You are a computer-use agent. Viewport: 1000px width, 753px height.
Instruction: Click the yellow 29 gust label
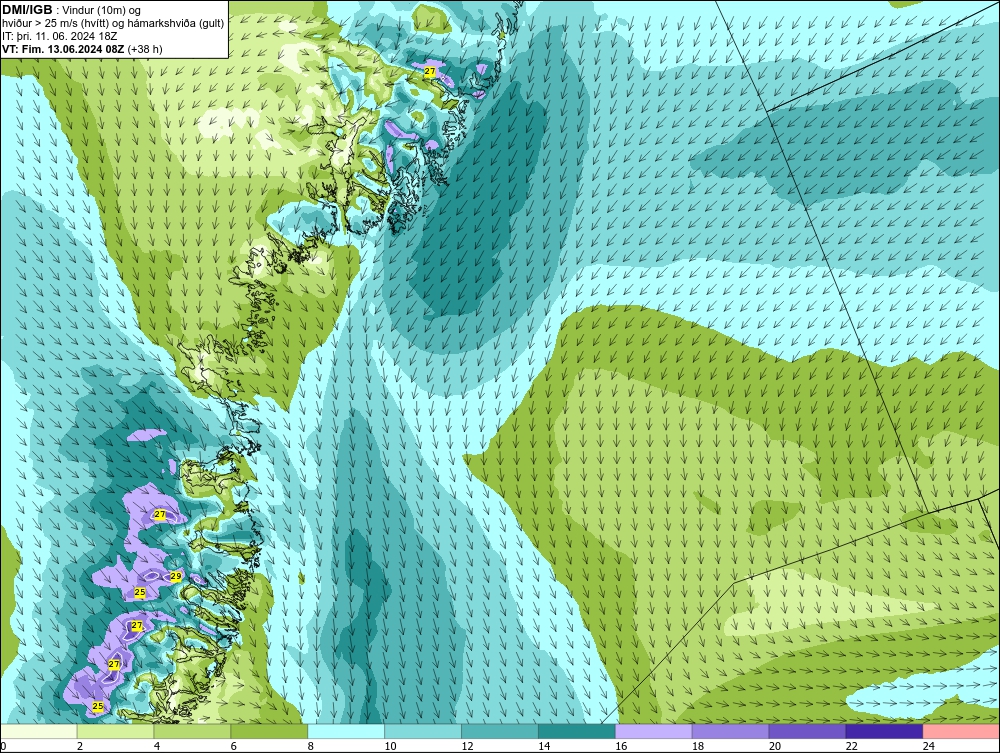[x=176, y=576]
